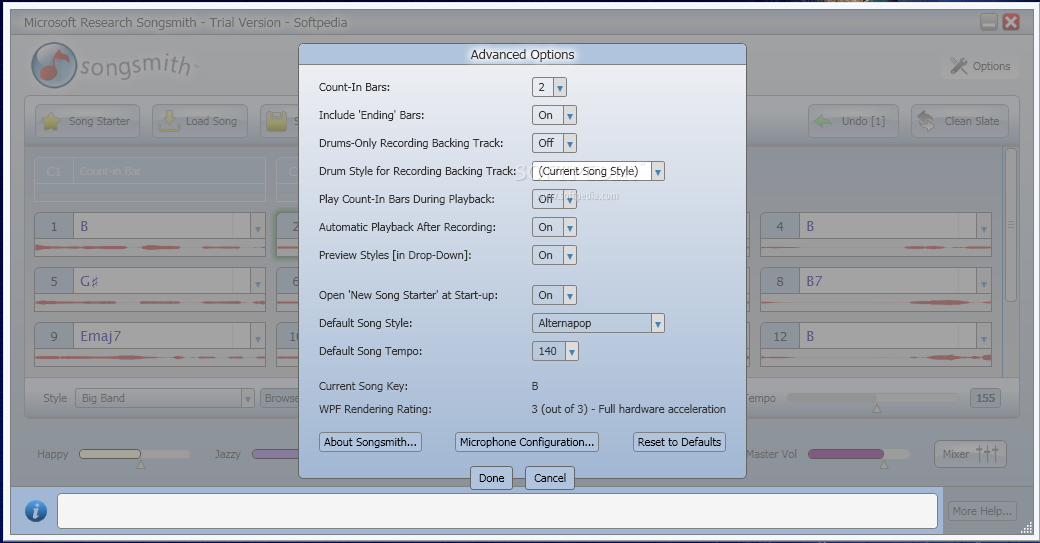Expand chord dropdown for bar 12
1040x543 pixels.
(x=984, y=337)
